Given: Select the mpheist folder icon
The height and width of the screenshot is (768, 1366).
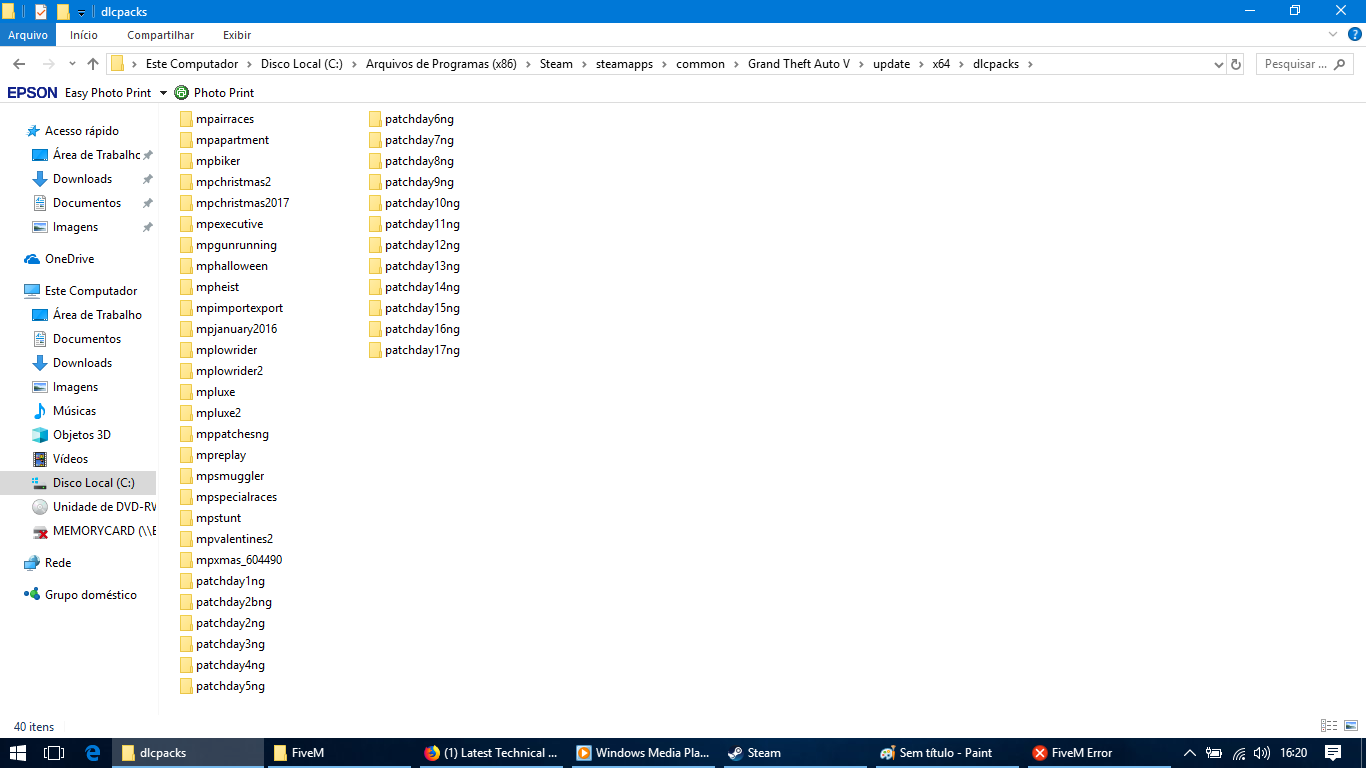Looking at the screenshot, I should [x=186, y=287].
